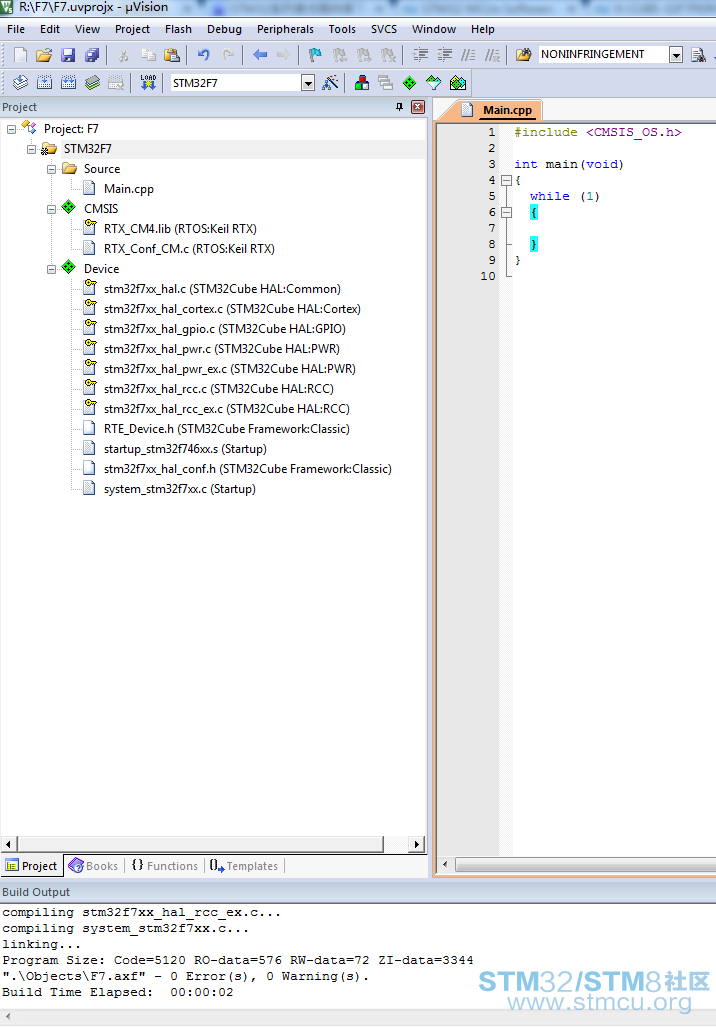Unindent selected lines with unindent icon
716x1027 pixels.
pyautogui.click(x=444, y=55)
